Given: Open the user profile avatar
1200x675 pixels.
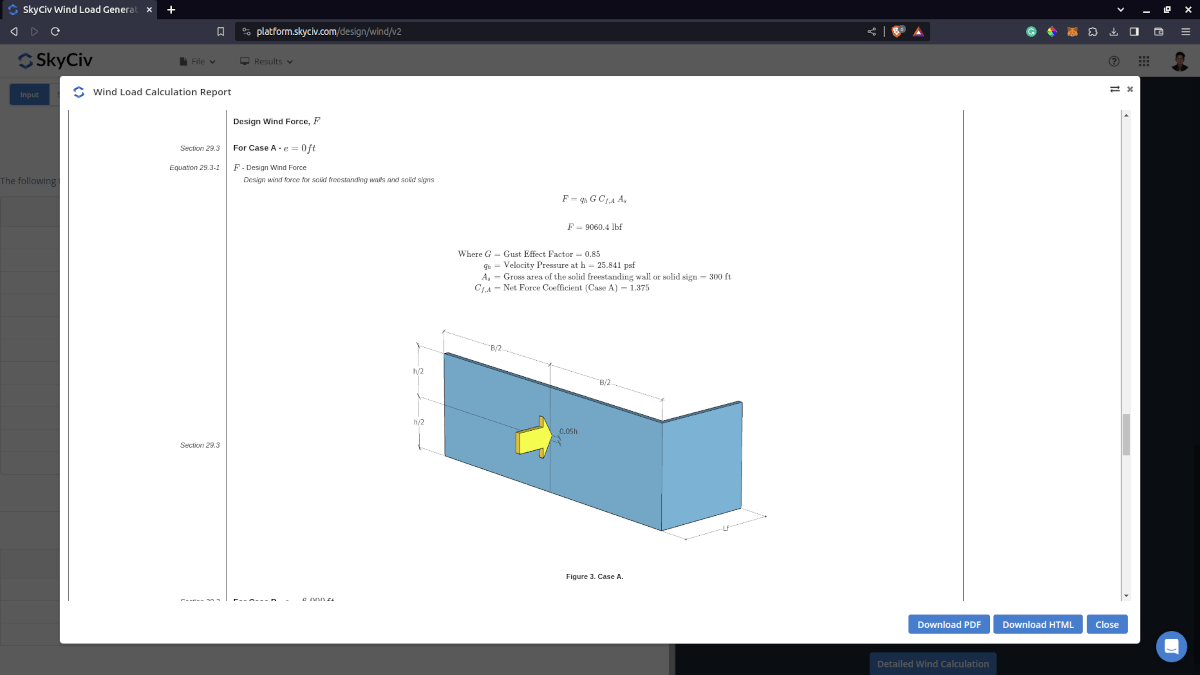Looking at the screenshot, I should point(1180,62).
